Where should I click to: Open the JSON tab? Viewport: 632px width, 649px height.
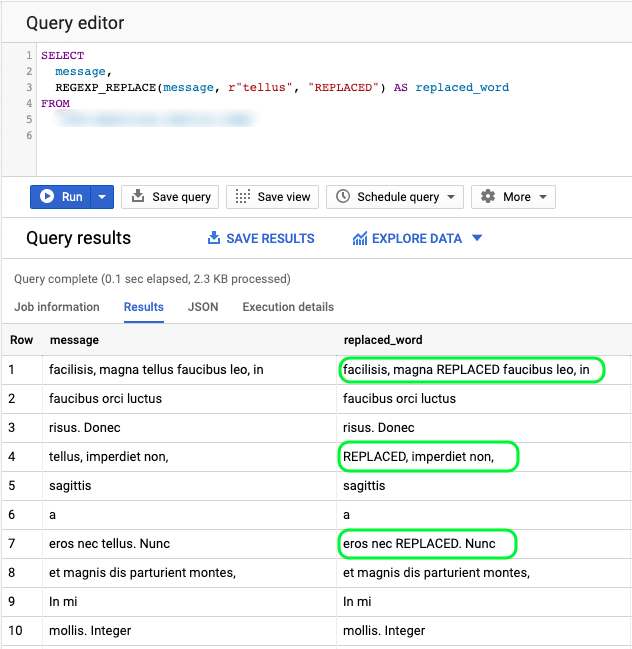click(x=203, y=307)
